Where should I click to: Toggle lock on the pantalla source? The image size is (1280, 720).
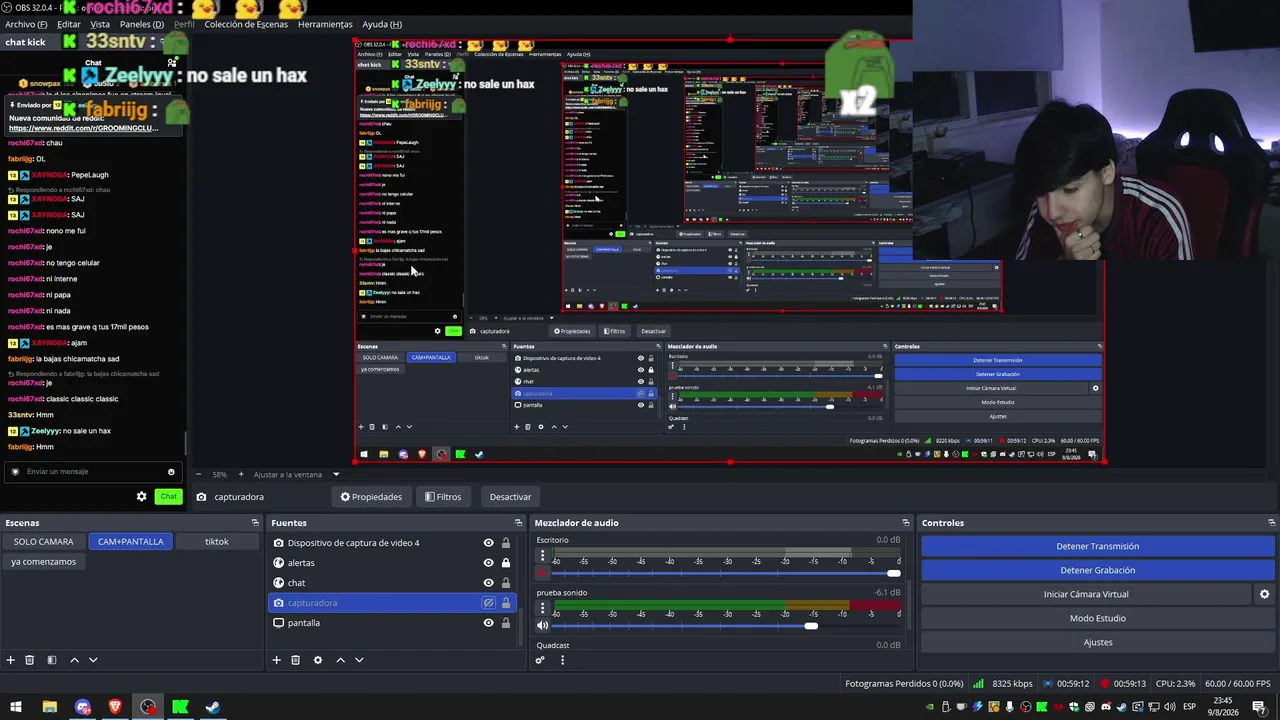(506, 623)
